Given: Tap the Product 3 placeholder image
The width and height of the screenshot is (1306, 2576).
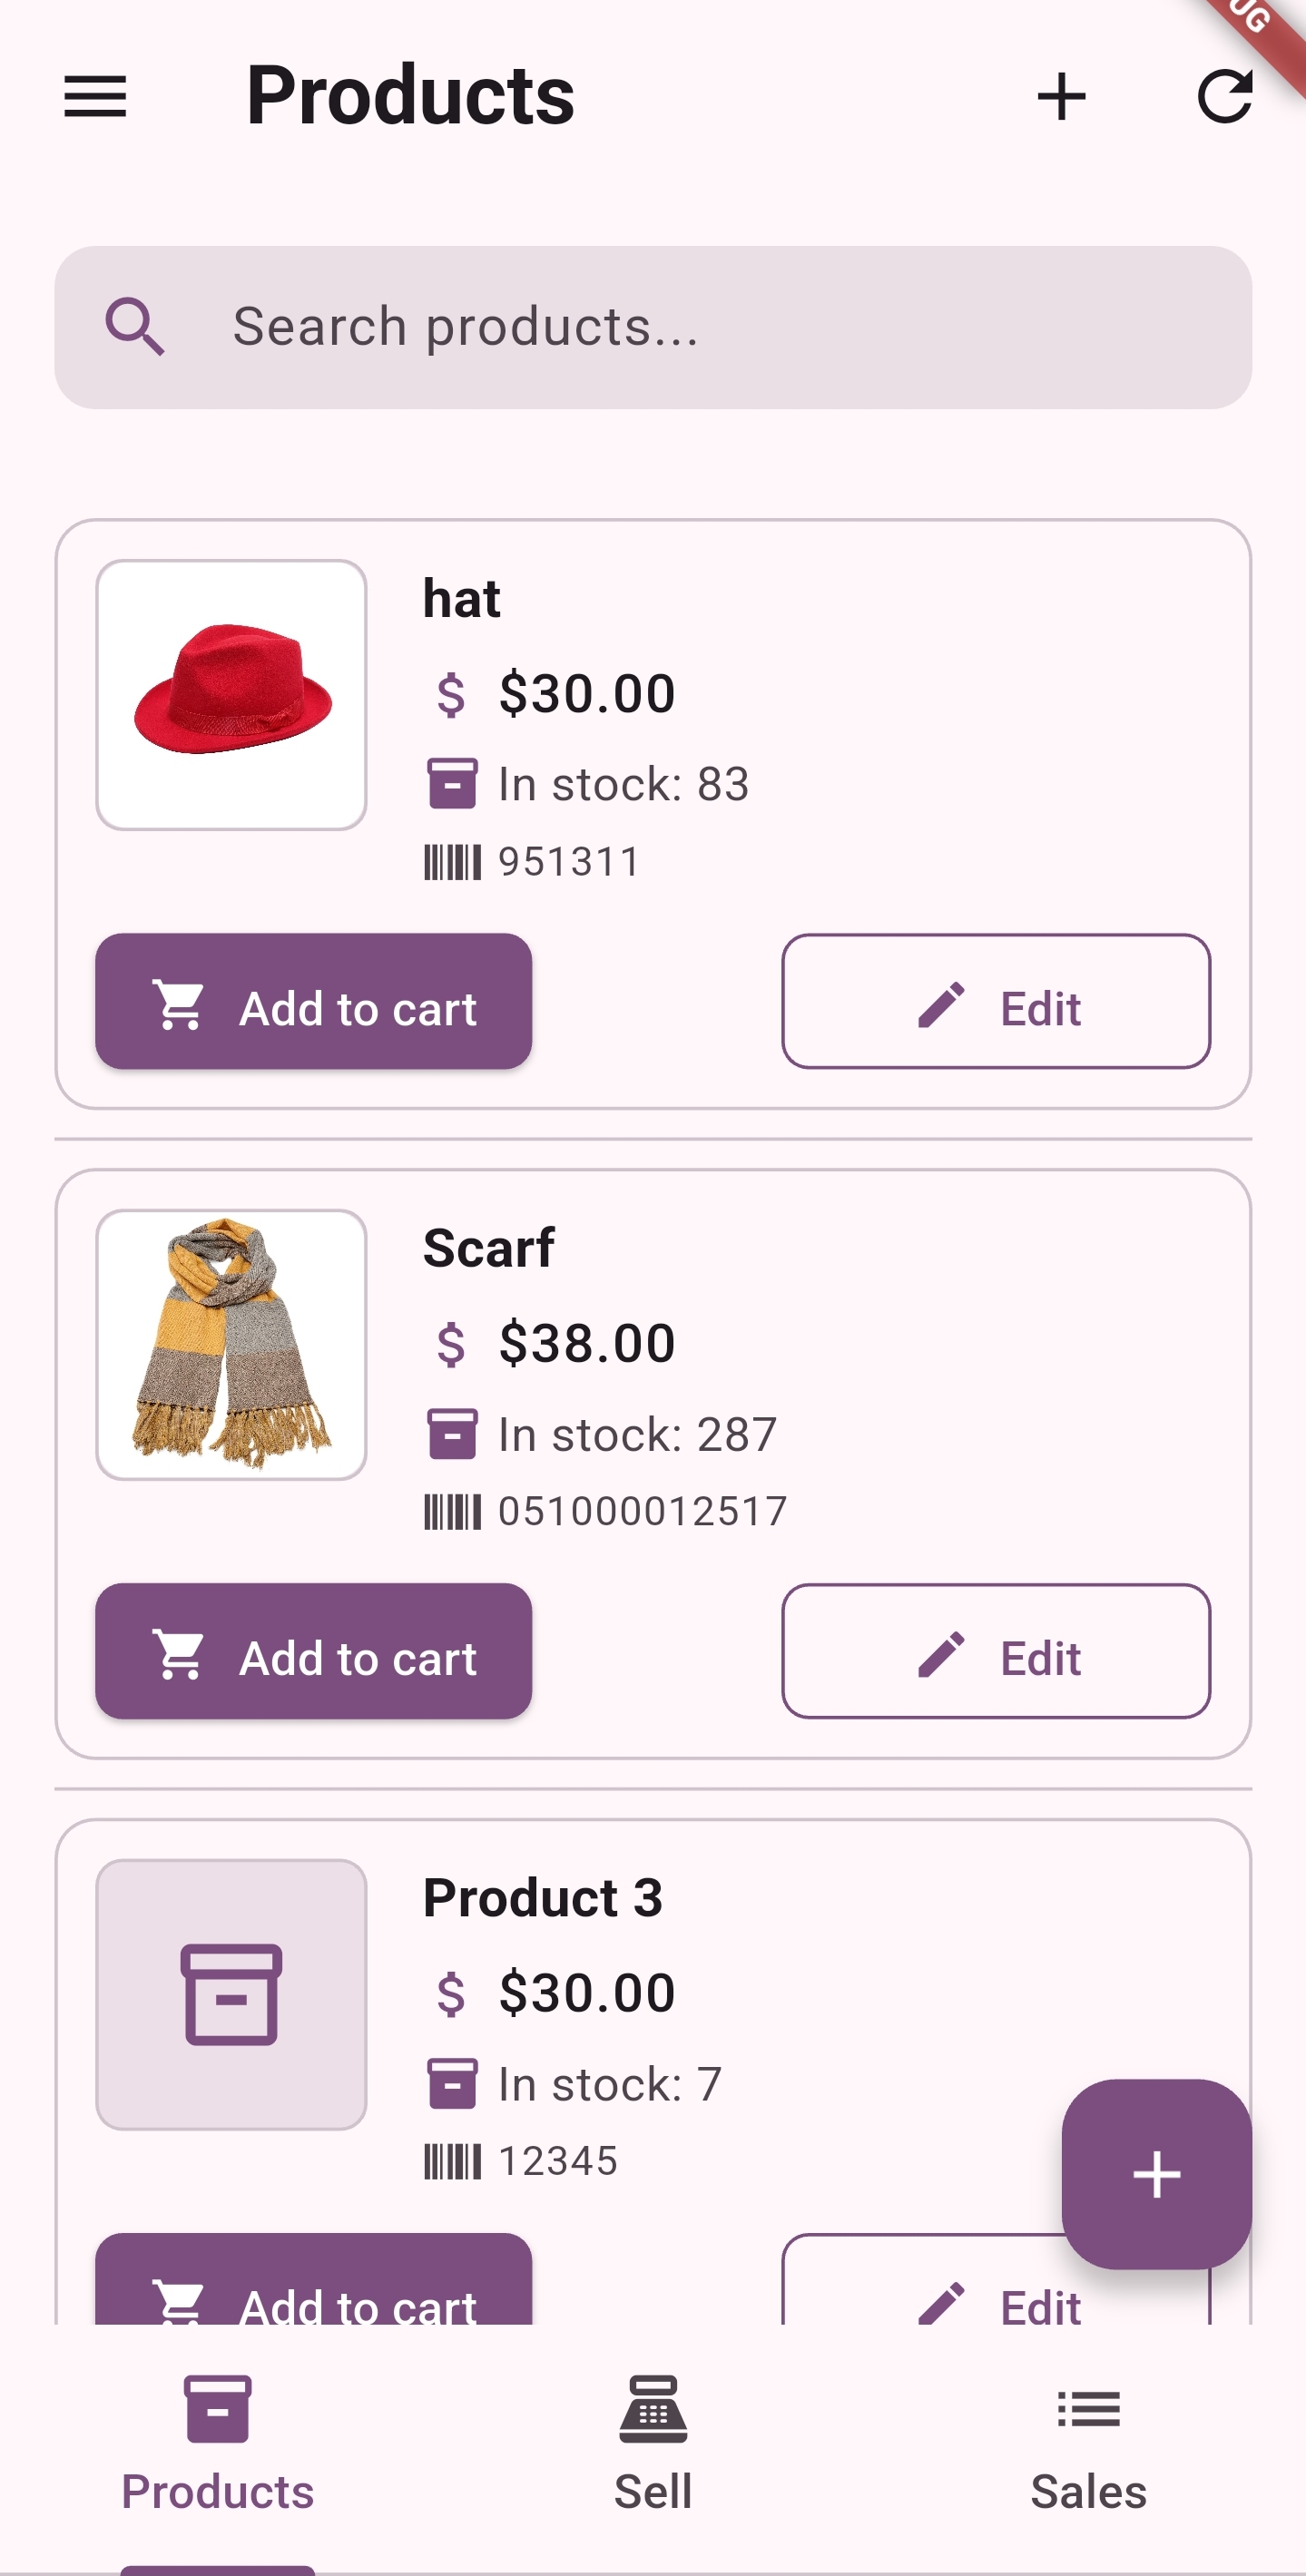Looking at the screenshot, I should pos(231,1995).
